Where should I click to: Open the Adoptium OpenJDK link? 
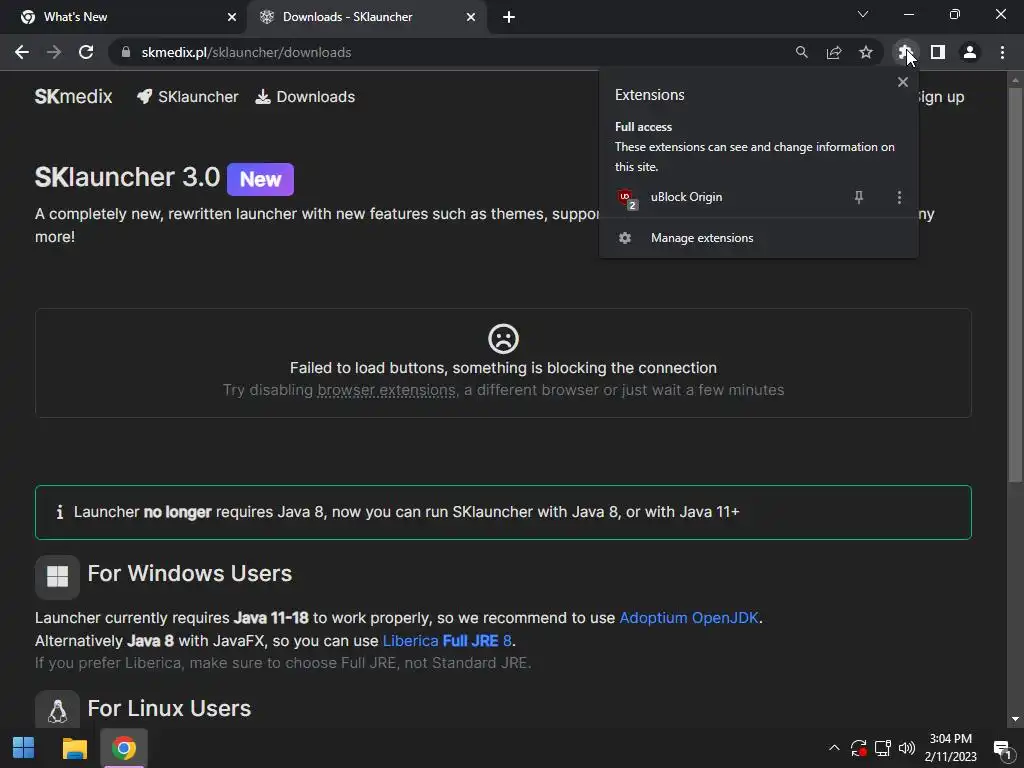coord(689,618)
